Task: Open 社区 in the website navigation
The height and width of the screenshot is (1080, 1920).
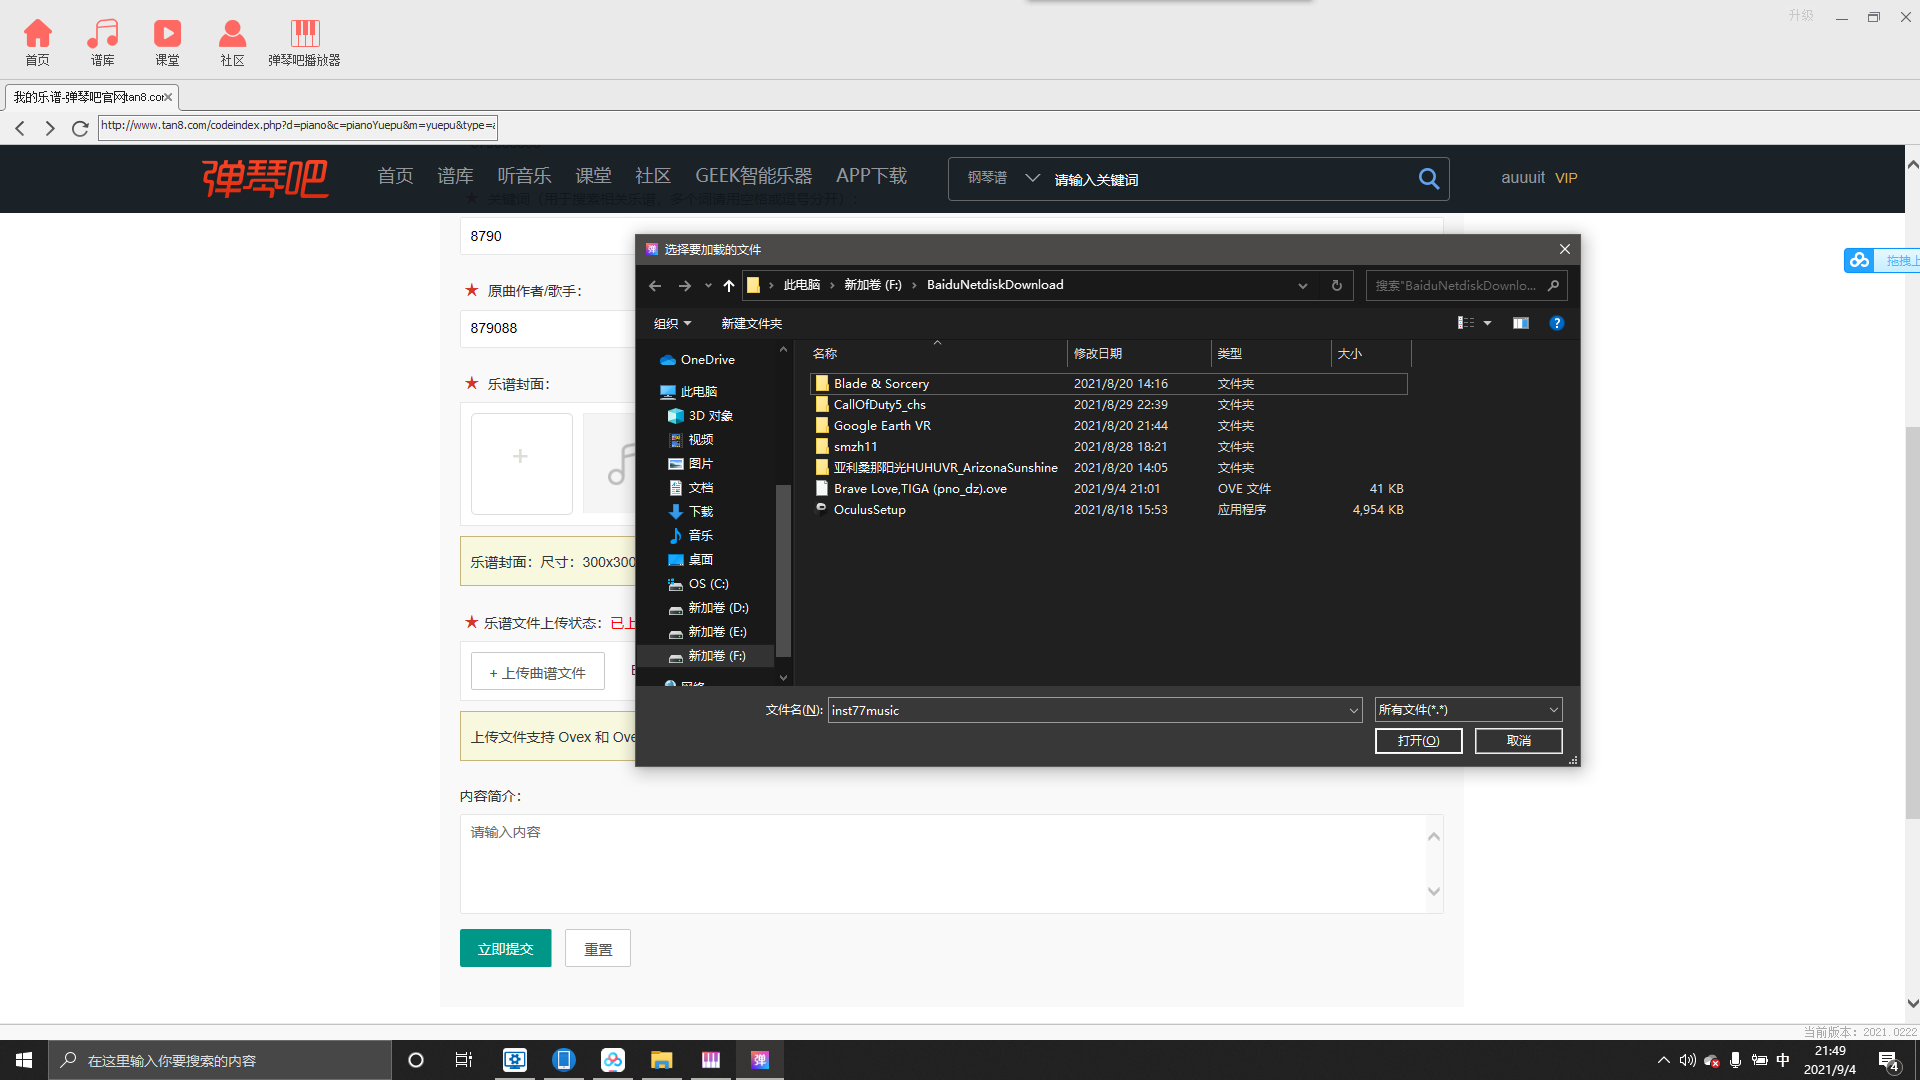Action: (x=653, y=176)
